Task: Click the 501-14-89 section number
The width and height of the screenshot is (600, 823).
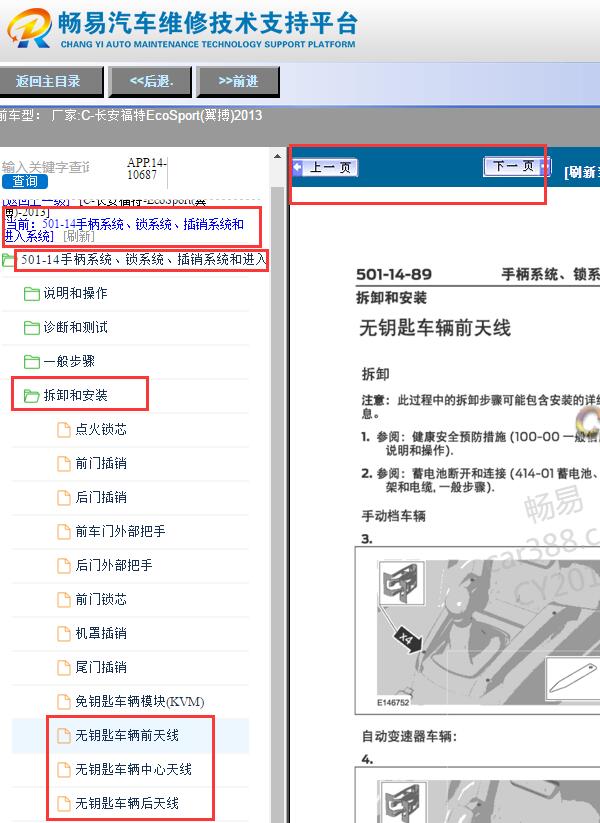Action: [394, 275]
